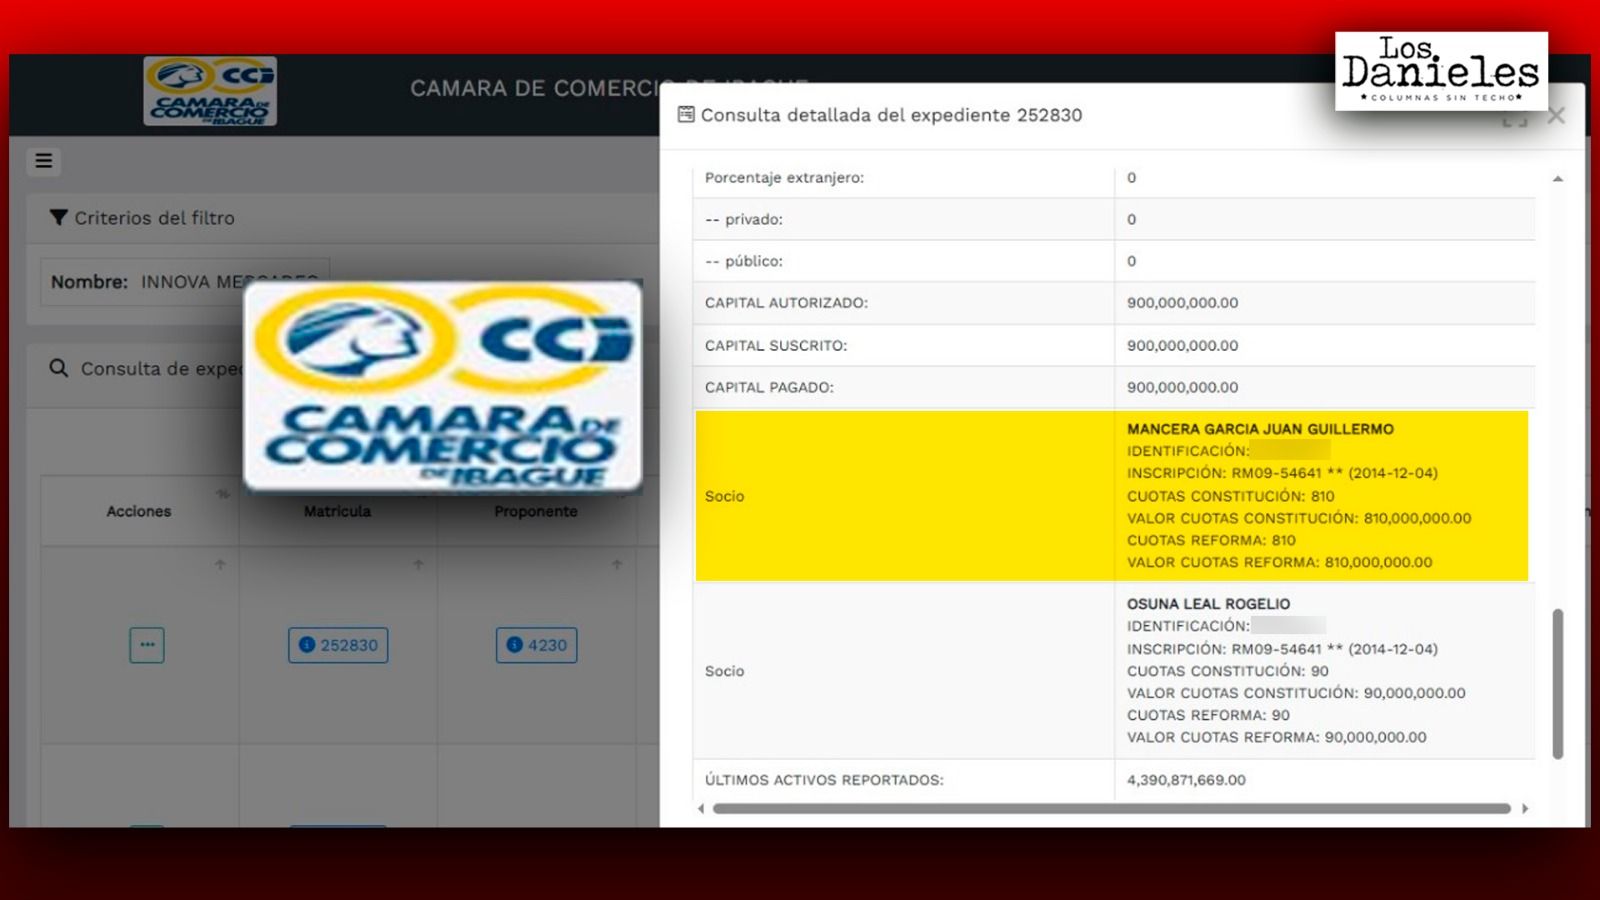Image resolution: width=1600 pixels, height=900 pixels.
Task: Click the CAPITAL SUSCRITO value 900,000,000.00
Action: tap(1182, 345)
